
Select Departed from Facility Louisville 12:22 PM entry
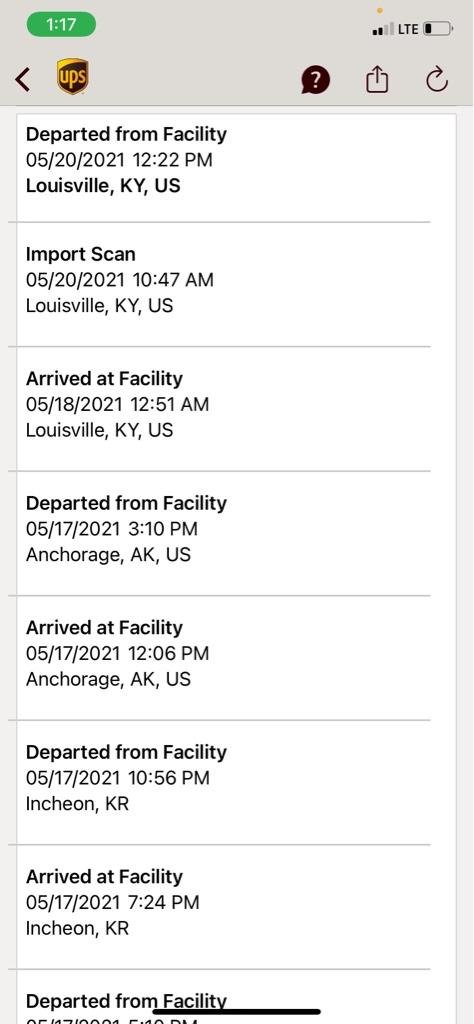tap(223, 168)
